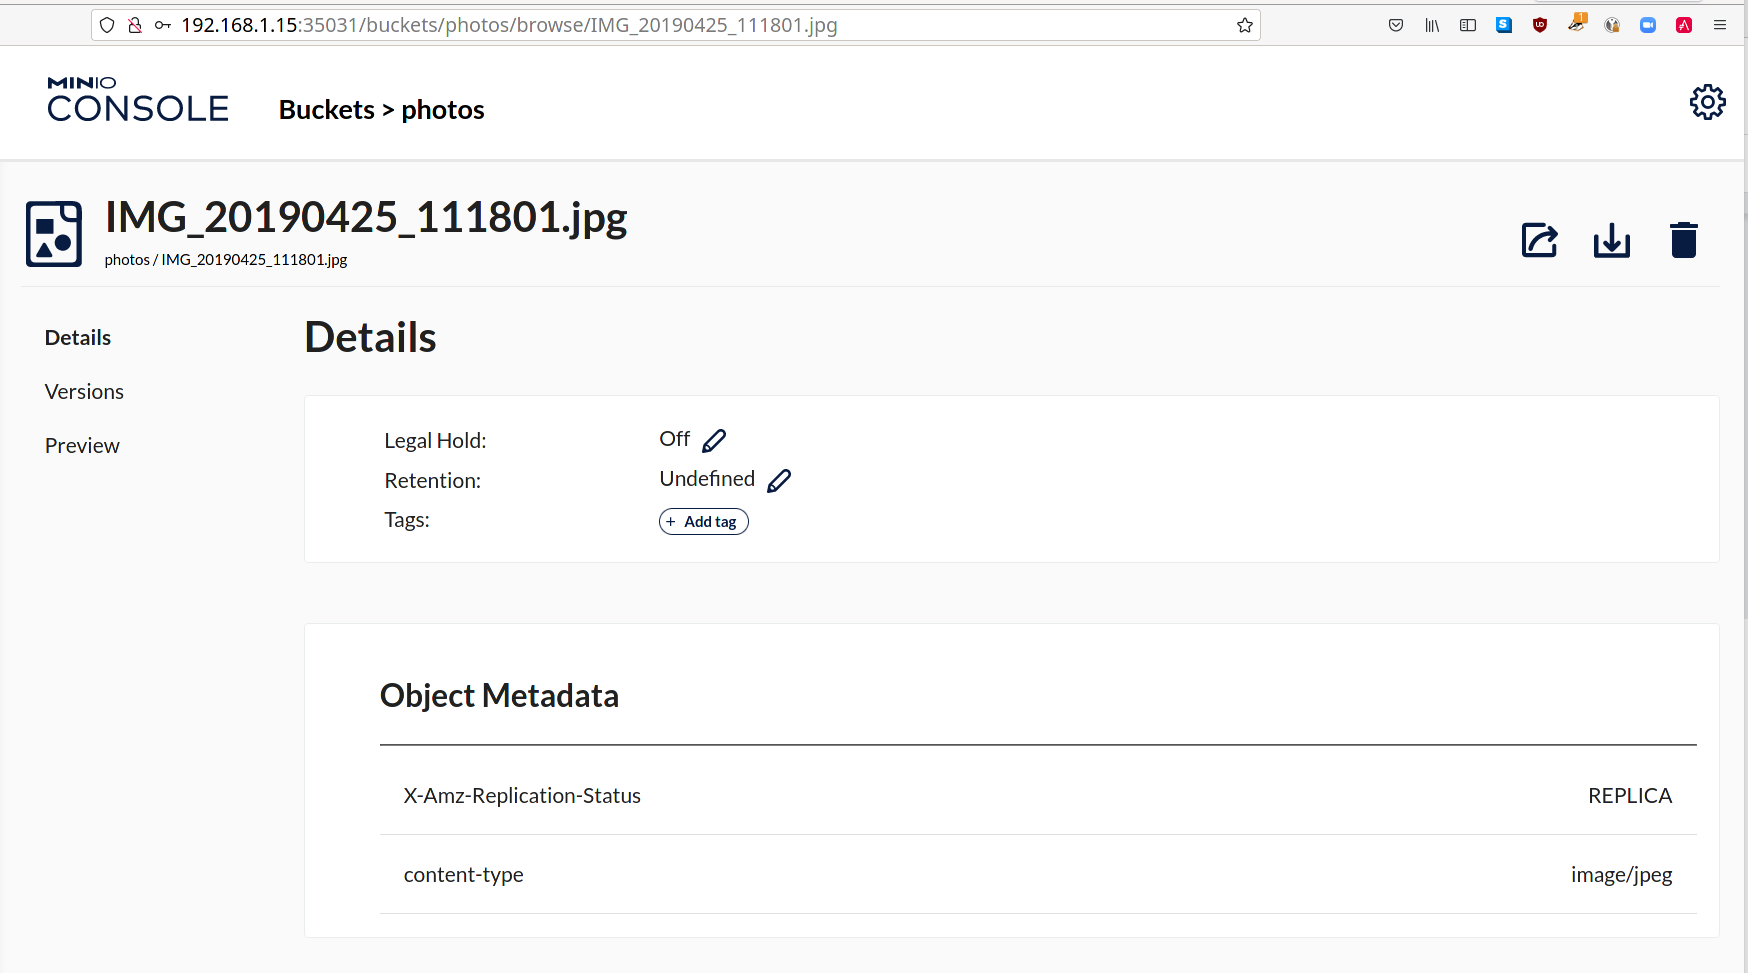Share the IMG_20190425_111801.jpg object
This screenshot has width=1748, height=973.
pyautogui.click(x=1539, y=240)
